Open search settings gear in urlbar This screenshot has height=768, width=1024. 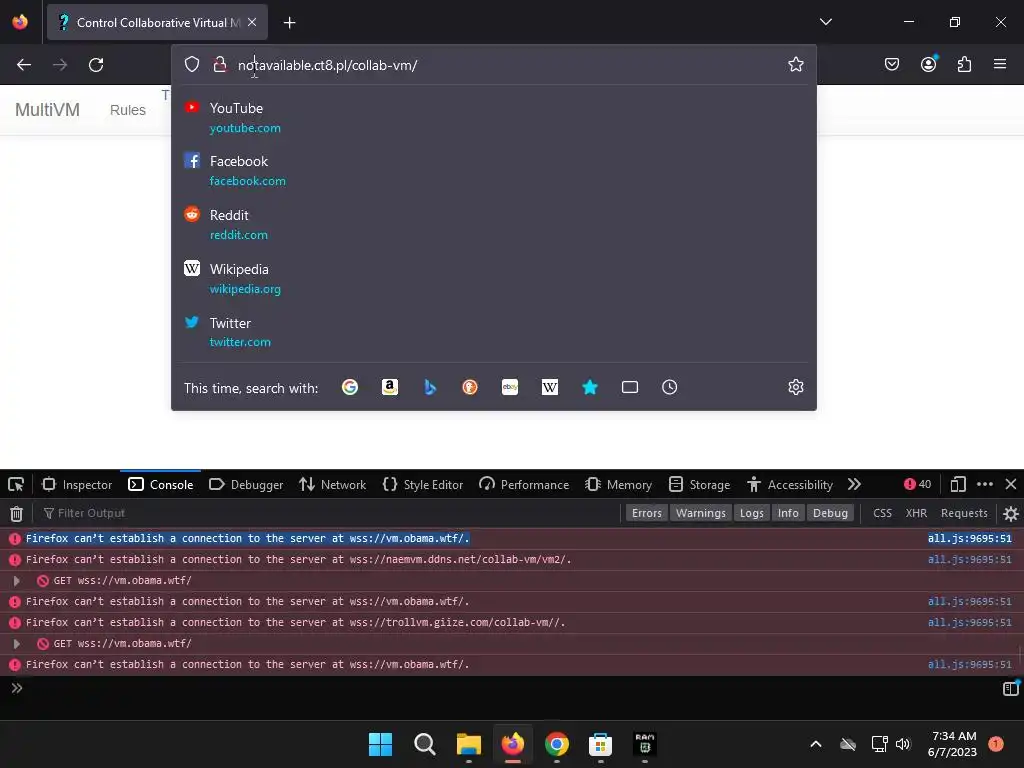795,387
